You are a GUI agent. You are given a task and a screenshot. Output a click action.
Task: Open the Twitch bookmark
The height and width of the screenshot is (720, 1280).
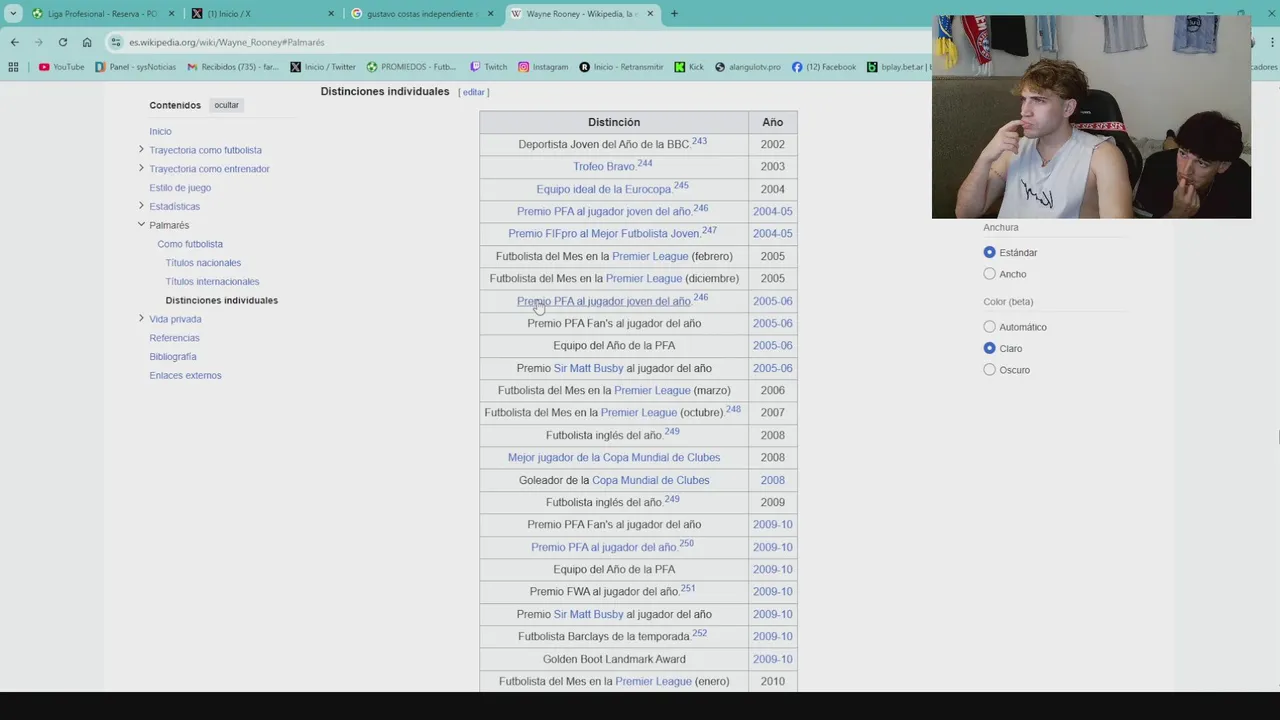[488, 67]
